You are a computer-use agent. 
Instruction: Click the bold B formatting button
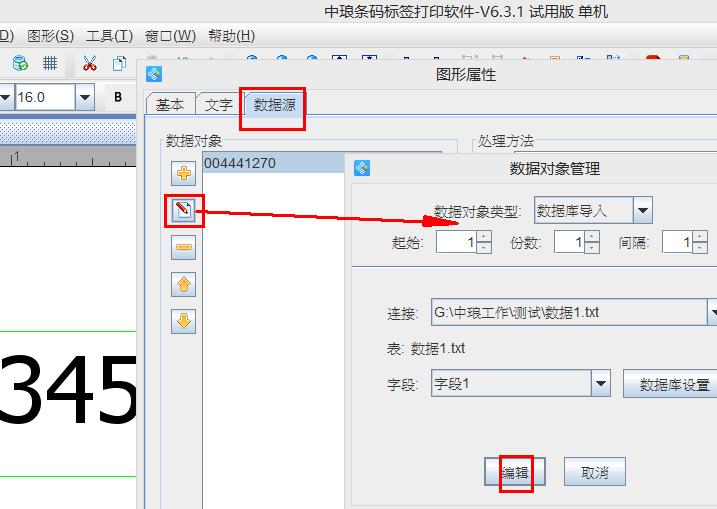pyautogui.click(x=118, y=97)
